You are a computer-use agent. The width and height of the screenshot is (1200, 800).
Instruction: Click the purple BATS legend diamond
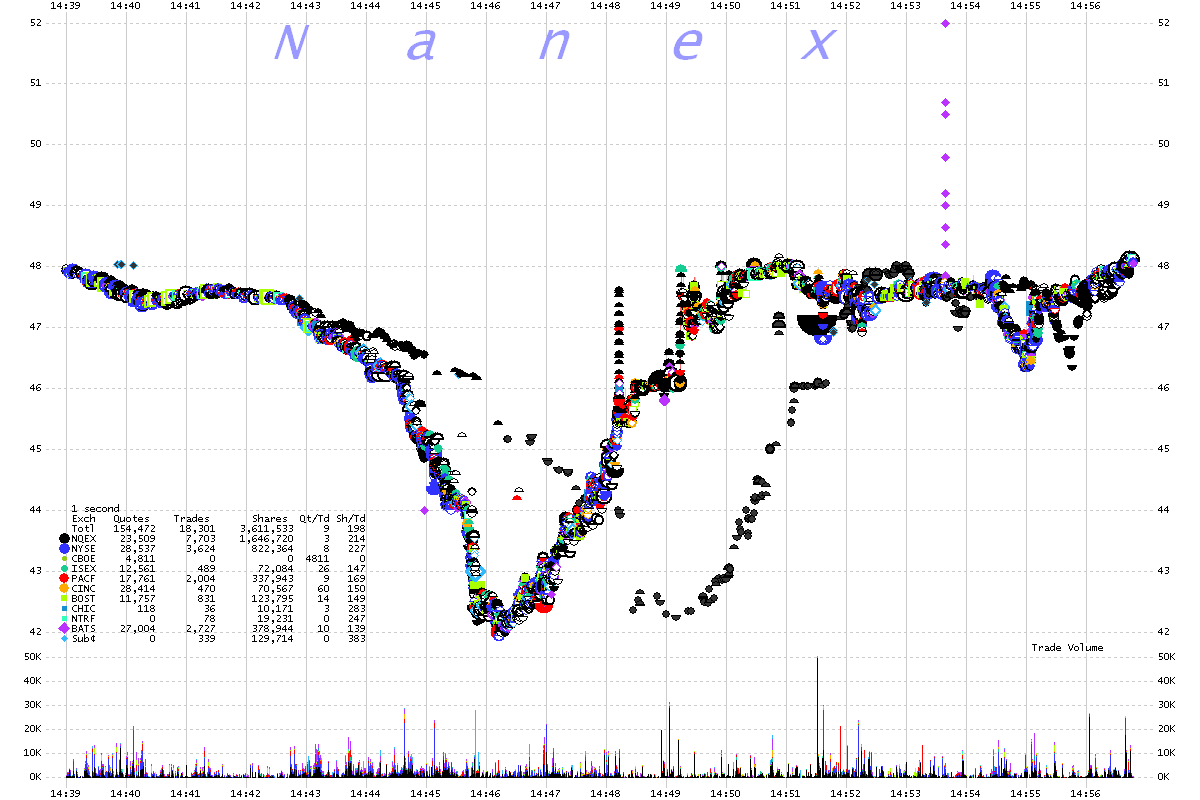[64, 628]
